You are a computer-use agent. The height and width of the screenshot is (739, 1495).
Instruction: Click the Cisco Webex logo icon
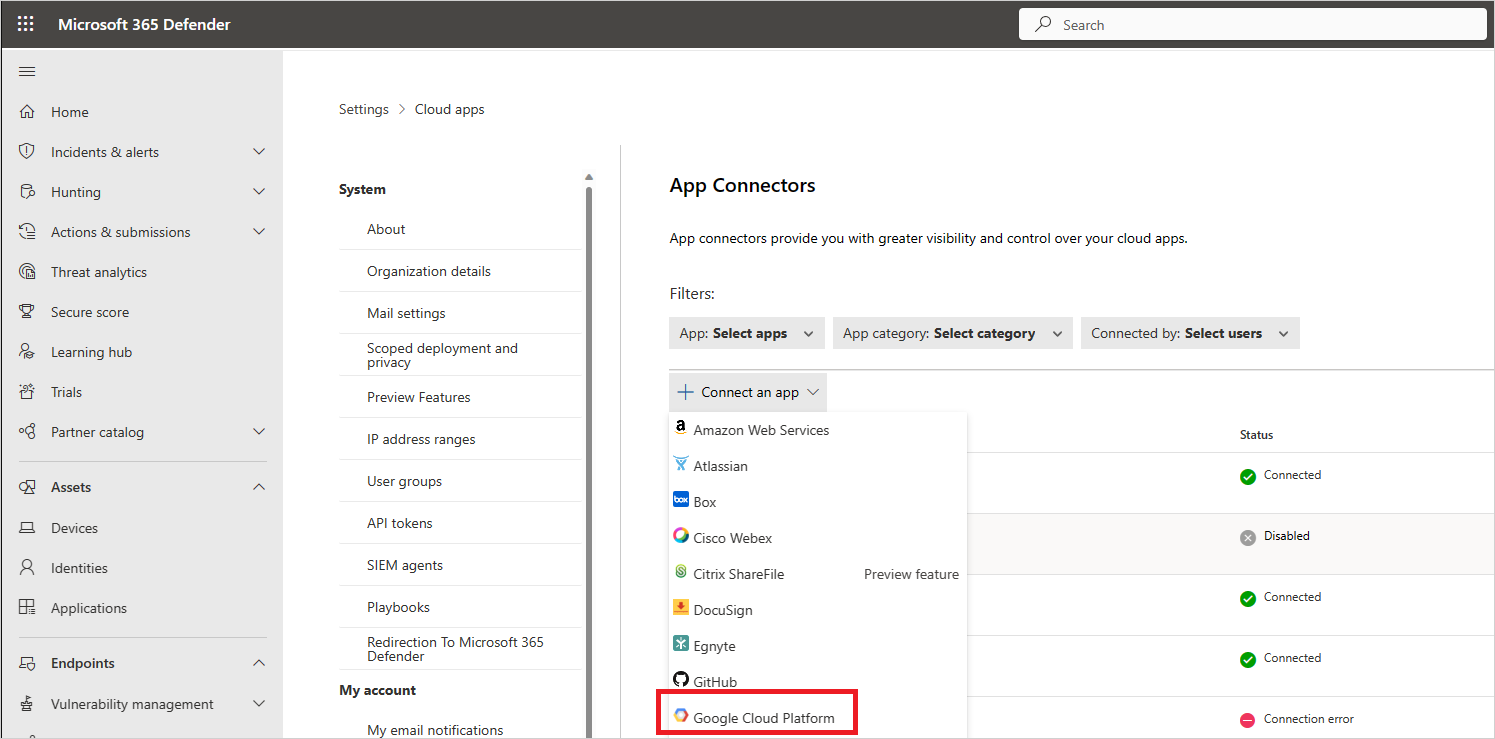click(x=681, y=536)
